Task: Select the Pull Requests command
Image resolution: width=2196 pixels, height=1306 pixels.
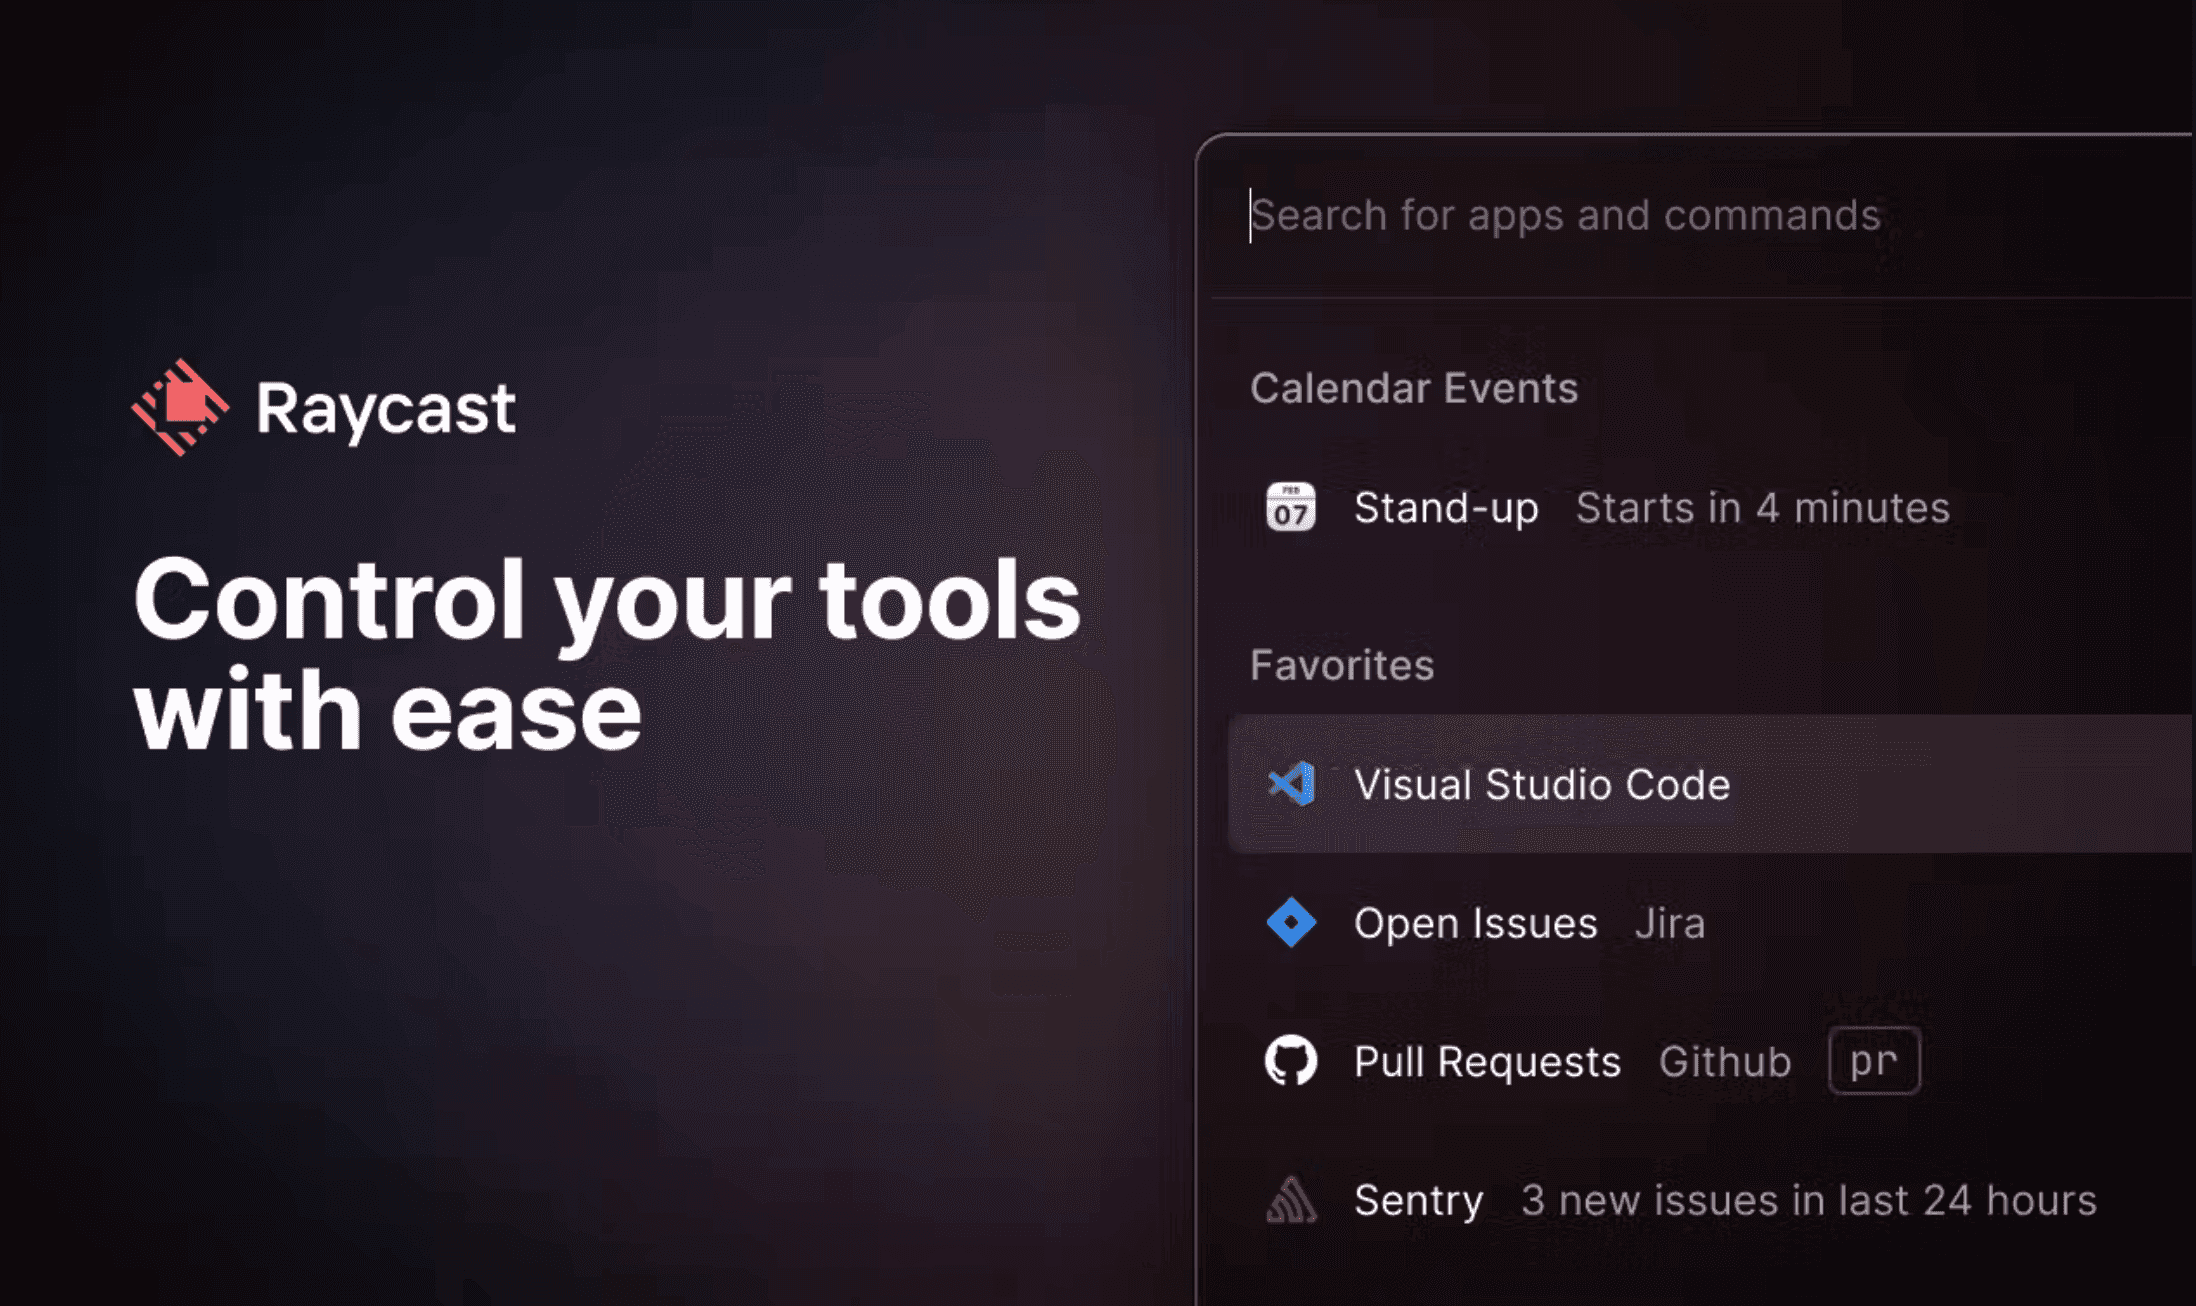Action: pyautogui.click(x=1487, y=1061)
